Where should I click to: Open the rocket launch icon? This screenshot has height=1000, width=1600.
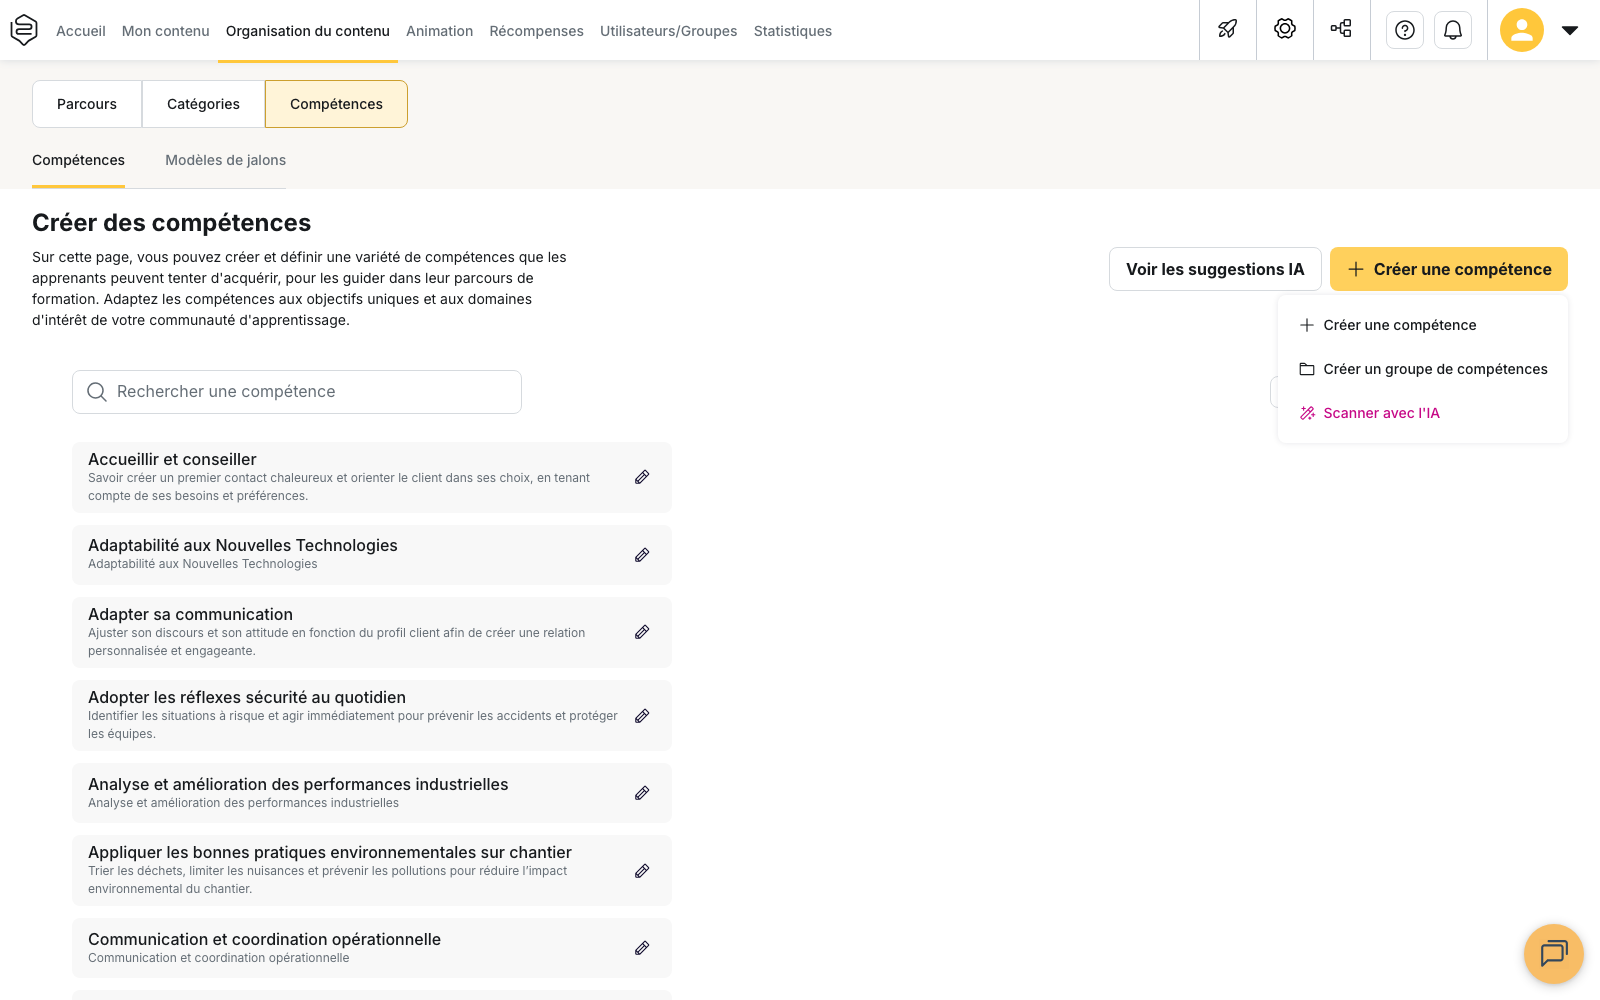(1228, 29)
